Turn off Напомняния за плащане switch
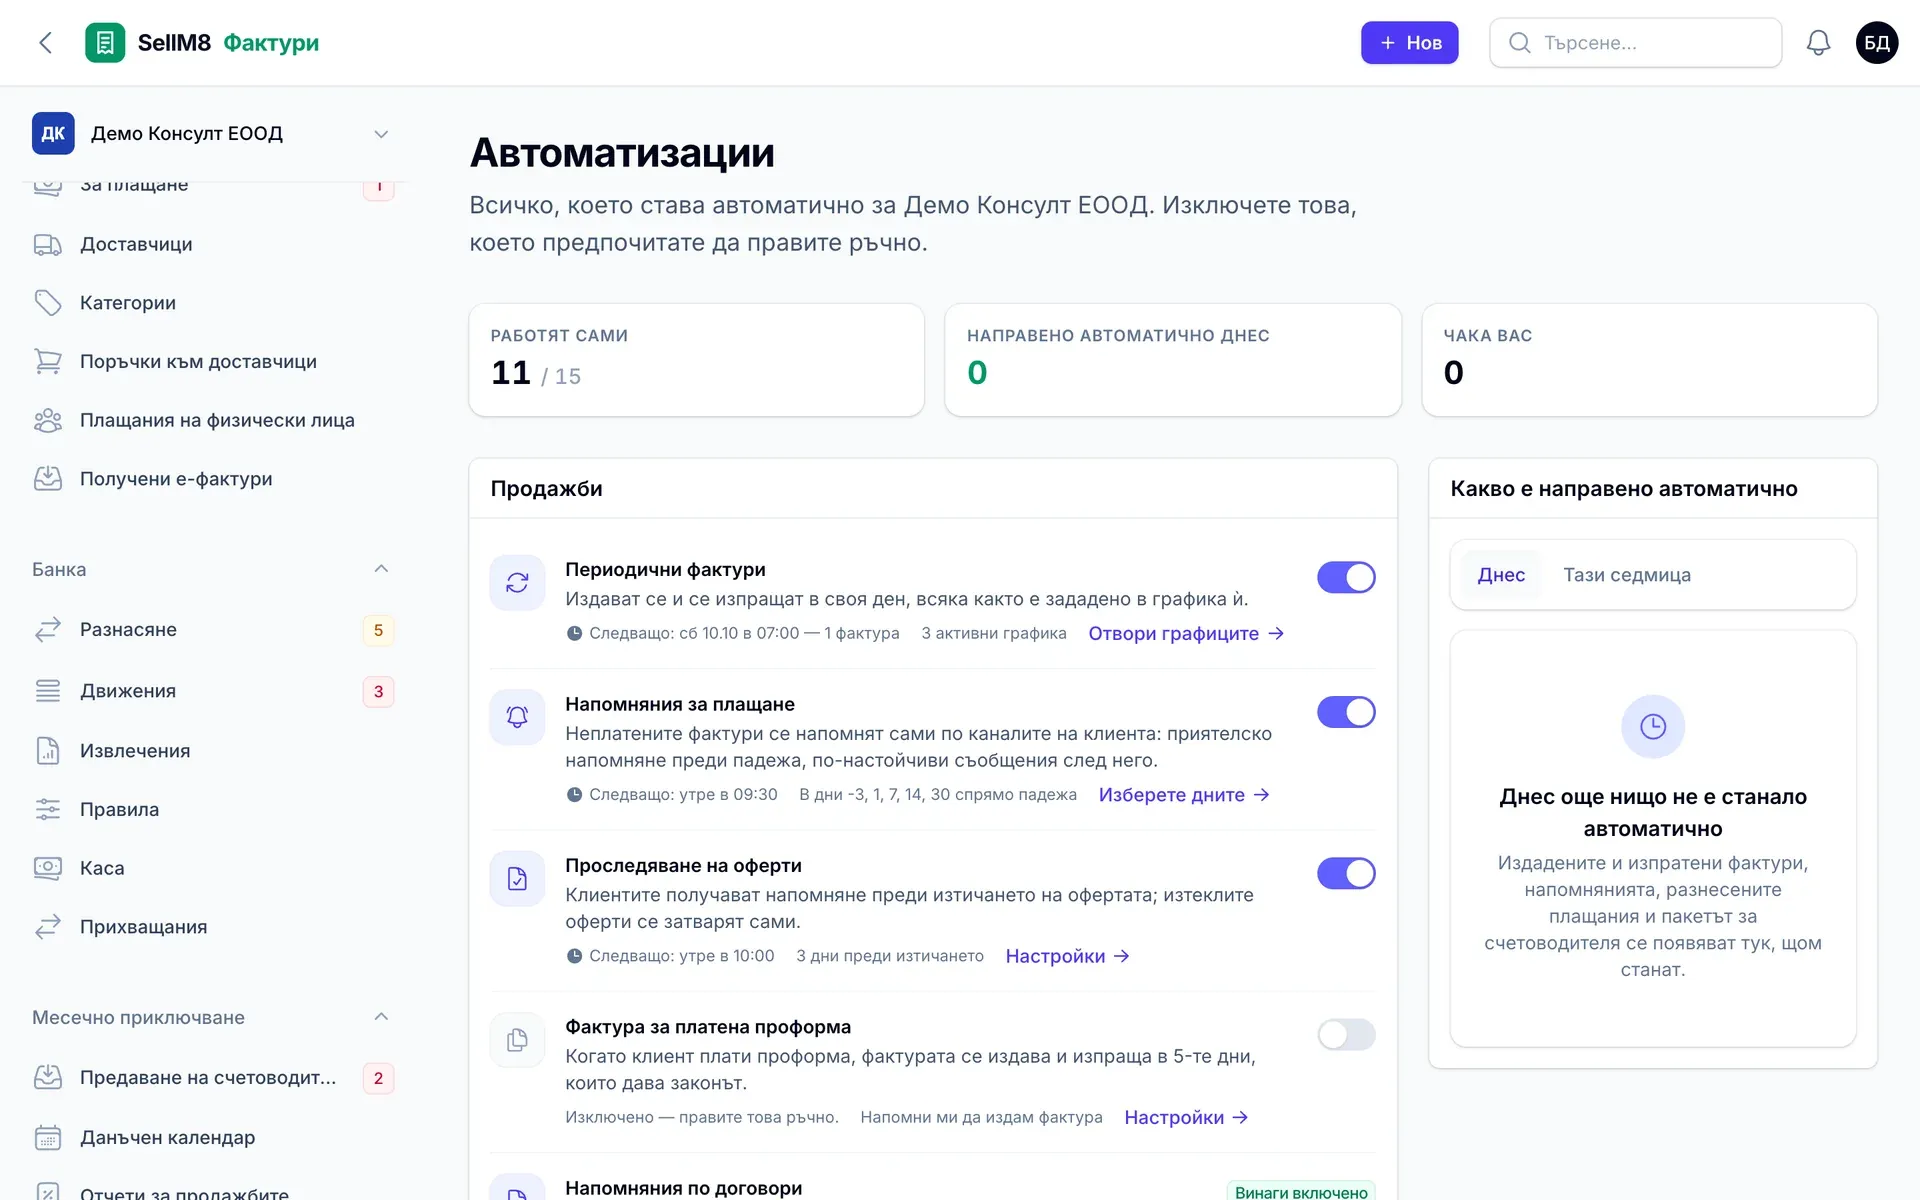This screenshot has height=1200, width=1920. pyautogui.click(x=1346, y=712)
